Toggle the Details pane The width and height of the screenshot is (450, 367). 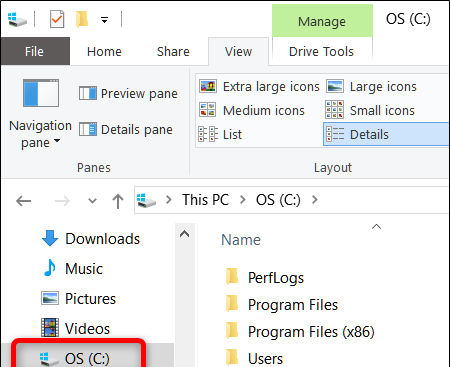[x=126, y=130]
